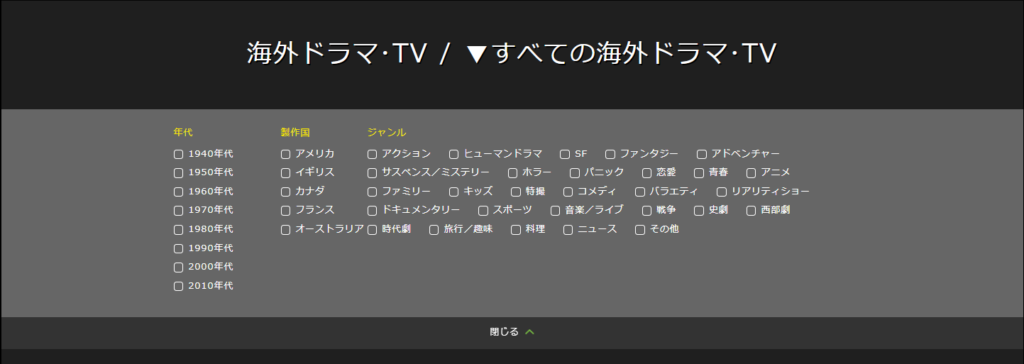Viewport: 1024px width, 364px height.
Task: Check the コメディ genre option
Action: coord(568,192)
